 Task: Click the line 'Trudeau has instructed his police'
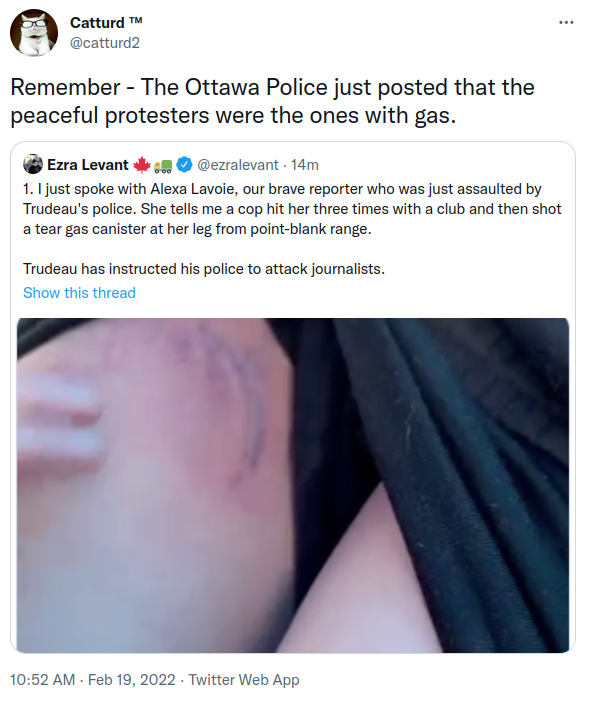coord(204,269)
